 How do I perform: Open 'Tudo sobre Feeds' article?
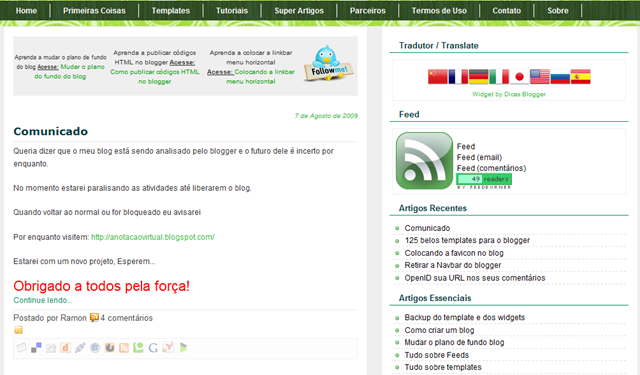(436, 355)
